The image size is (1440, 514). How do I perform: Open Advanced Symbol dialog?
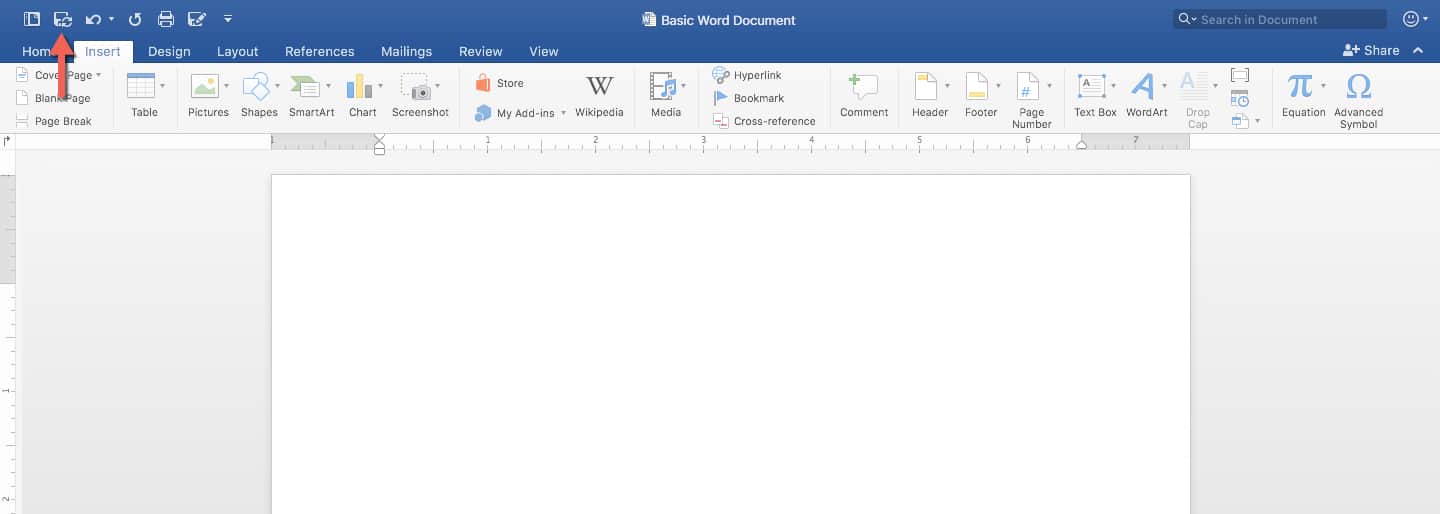(1358, 96)
